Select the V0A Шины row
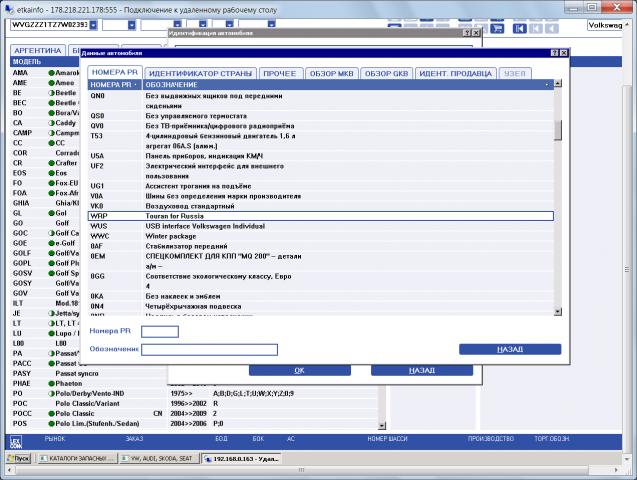The height and width of the screenshot is (480, 637). coord(321,196)
